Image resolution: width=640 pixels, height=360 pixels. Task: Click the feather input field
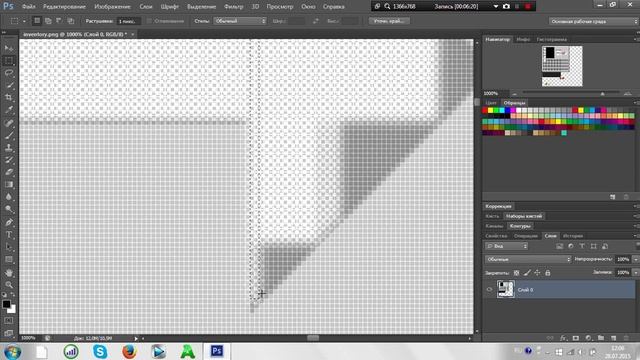click(128, 21)
